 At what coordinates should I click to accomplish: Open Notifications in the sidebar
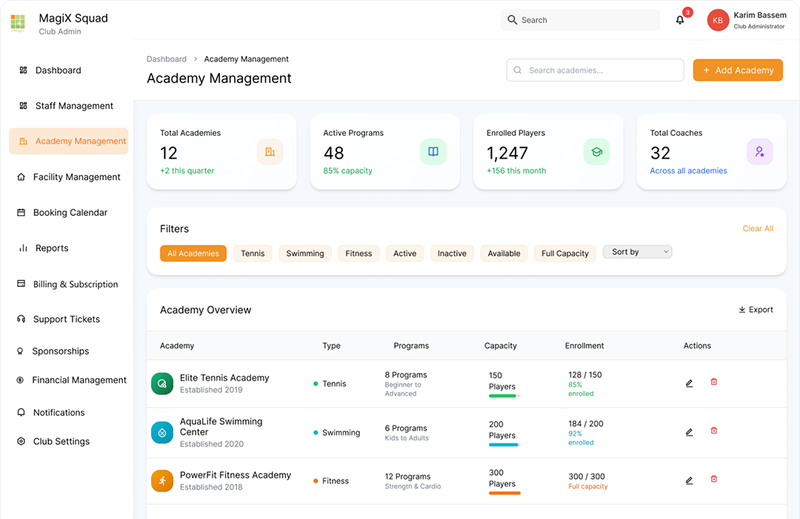click(51, 412)
